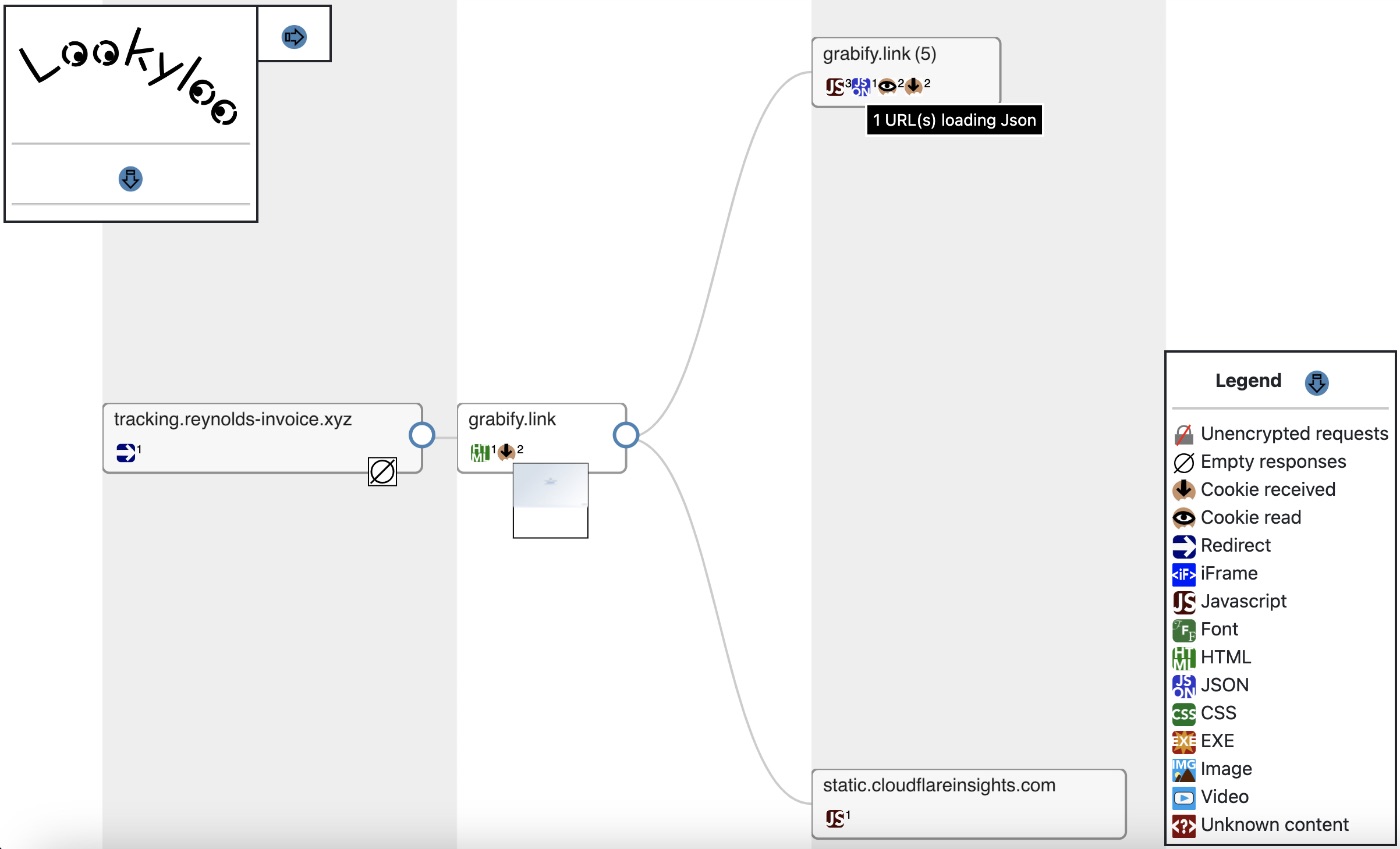Open redirect icon on tracking.reynolds-invoice.xyz node
The height and width of the screenshot is (849, 1400).
coord(125,452)
